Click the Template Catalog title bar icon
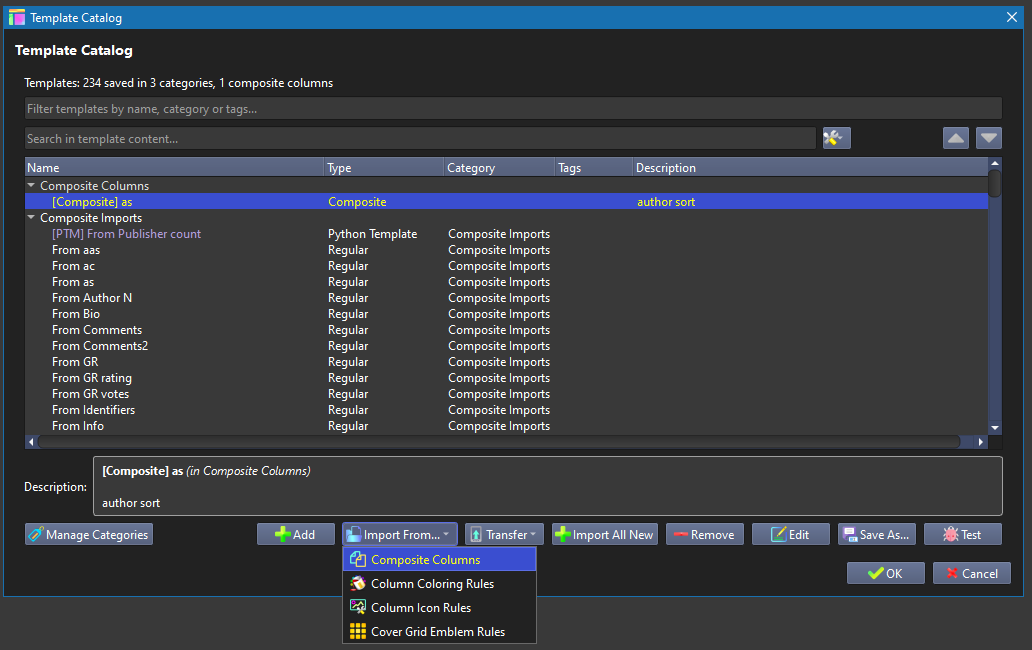This screenshot has width=1032, height=650. (16, 18)
